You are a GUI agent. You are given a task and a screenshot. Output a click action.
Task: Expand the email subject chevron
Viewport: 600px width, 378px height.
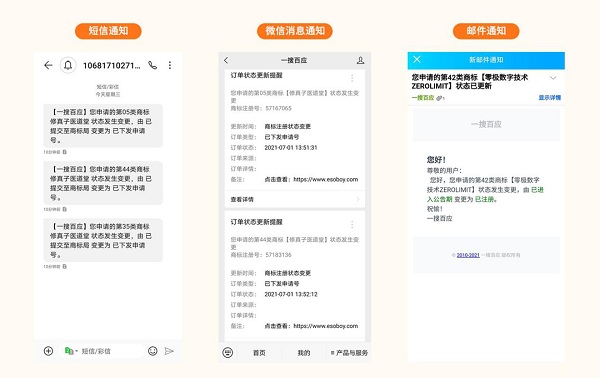(x=553, y=78)
